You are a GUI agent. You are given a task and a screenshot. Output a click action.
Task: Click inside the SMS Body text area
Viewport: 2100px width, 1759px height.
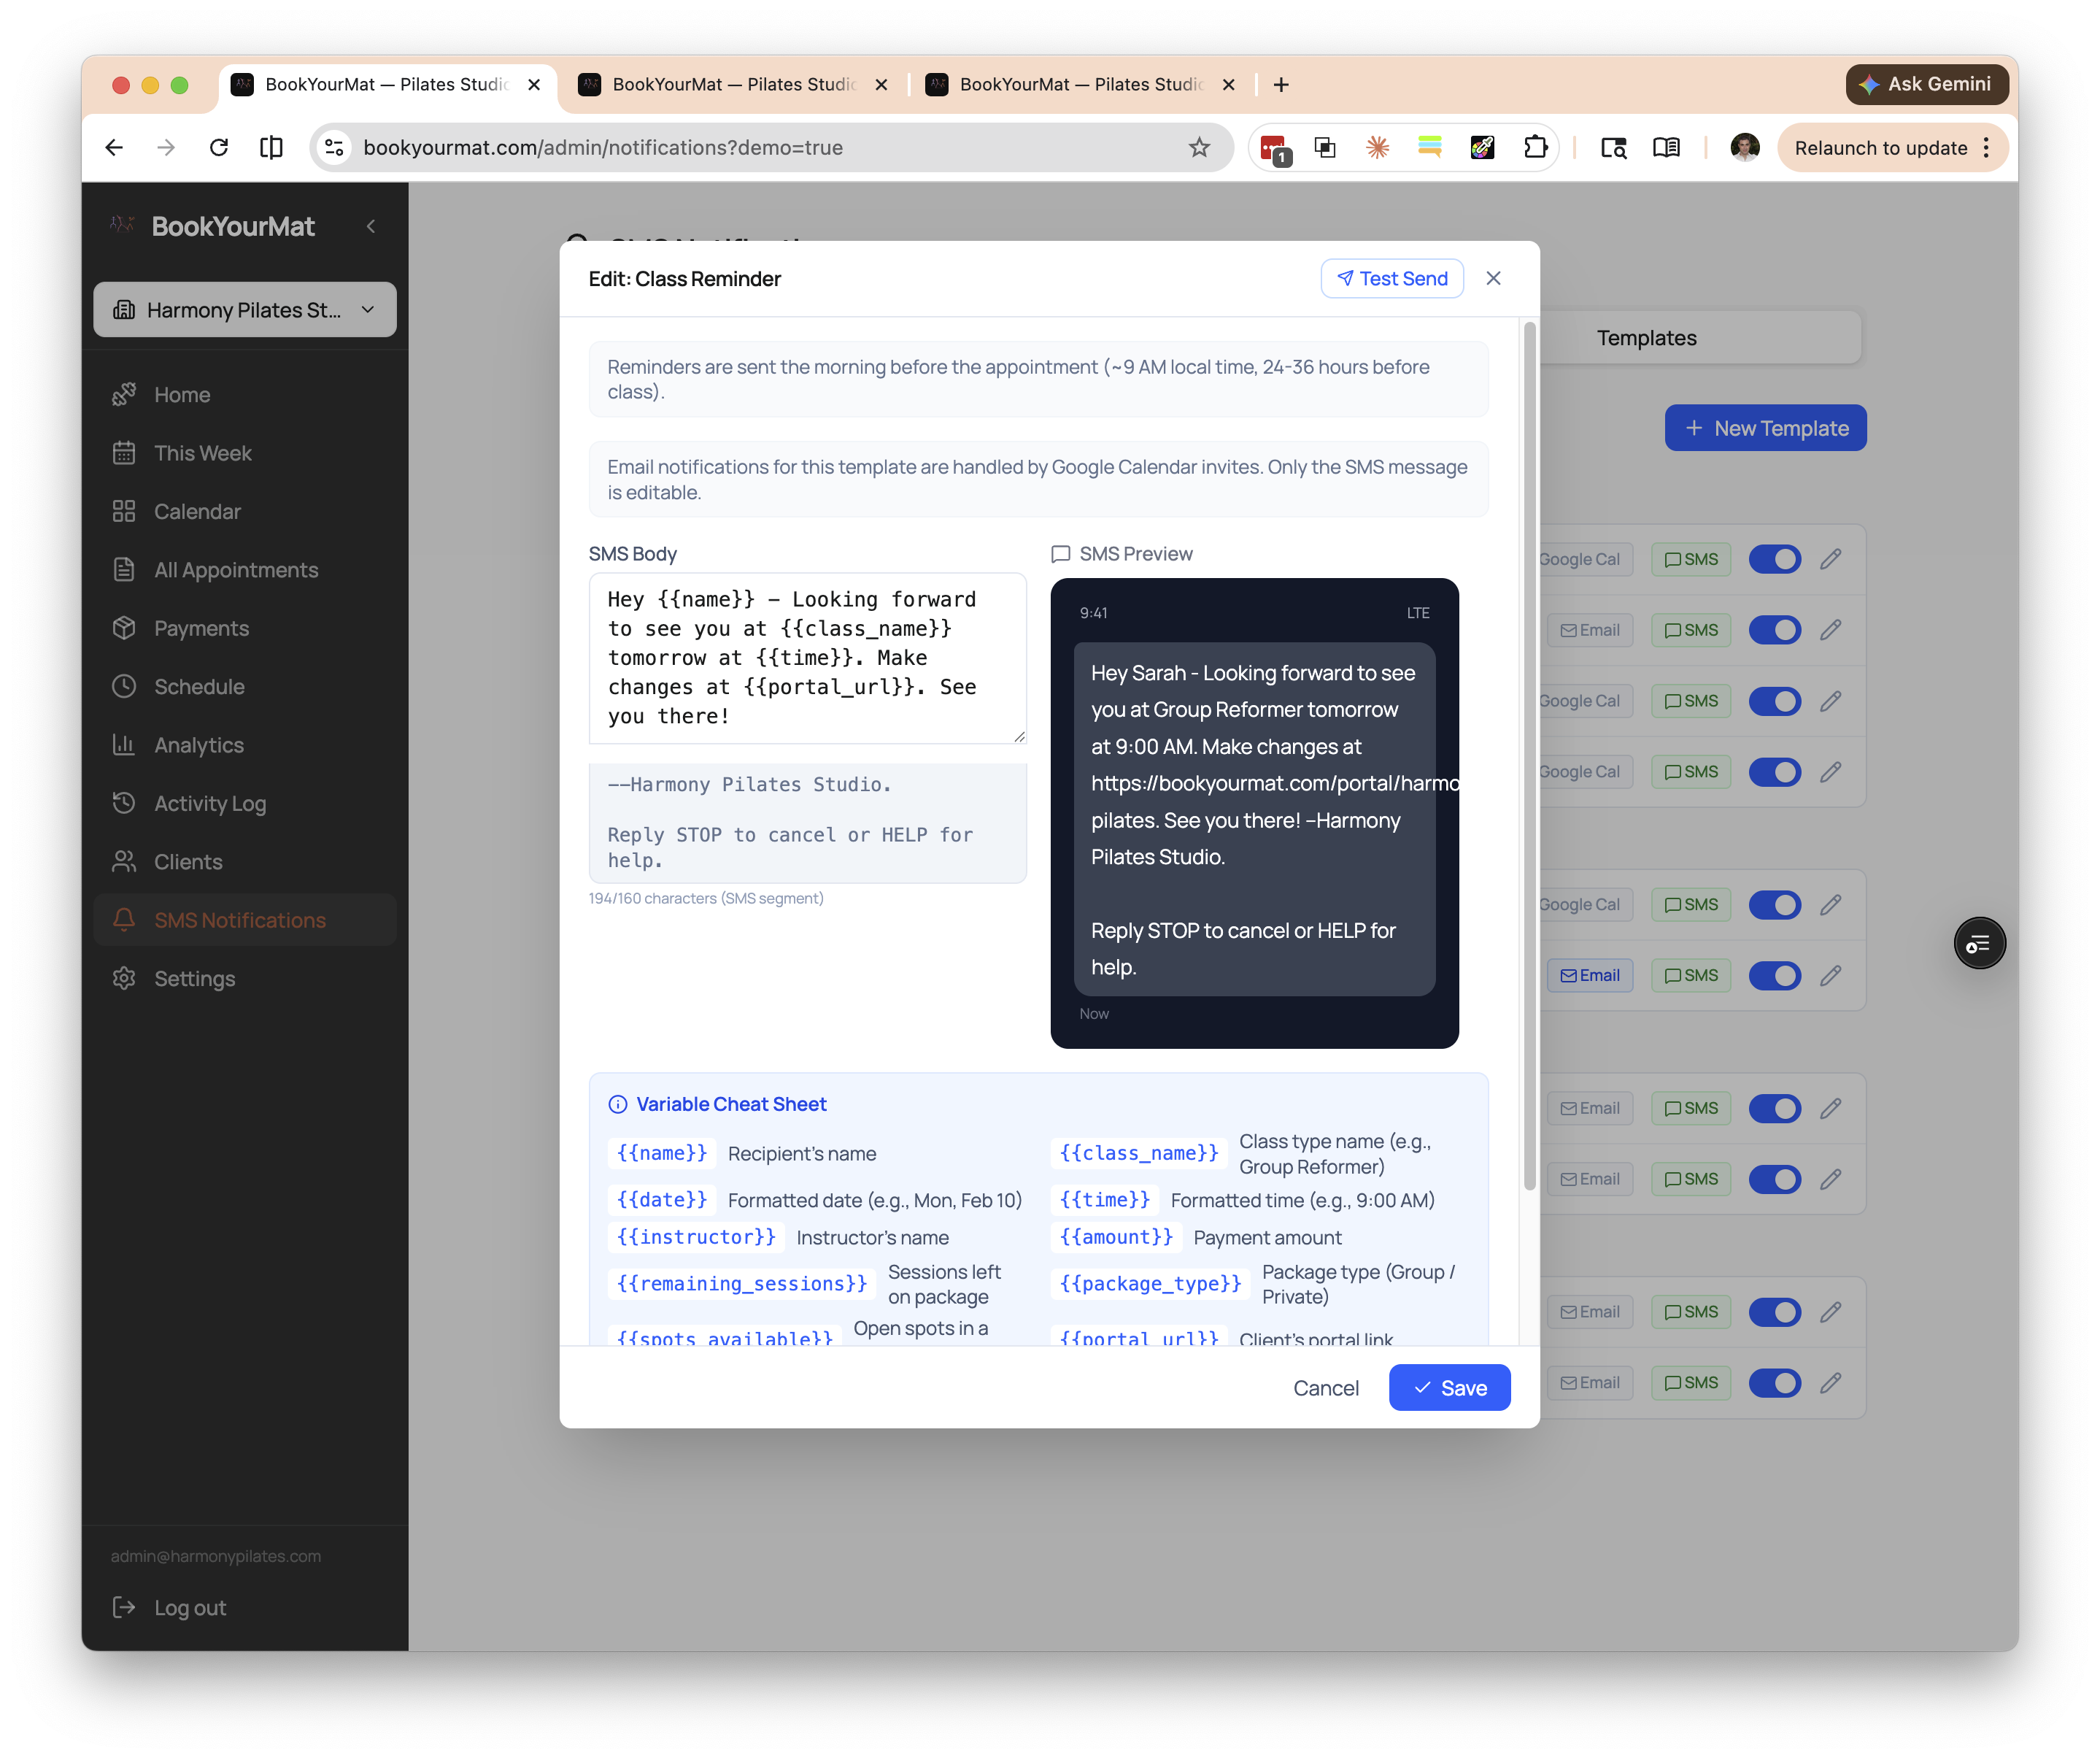[x=806, y=657]
